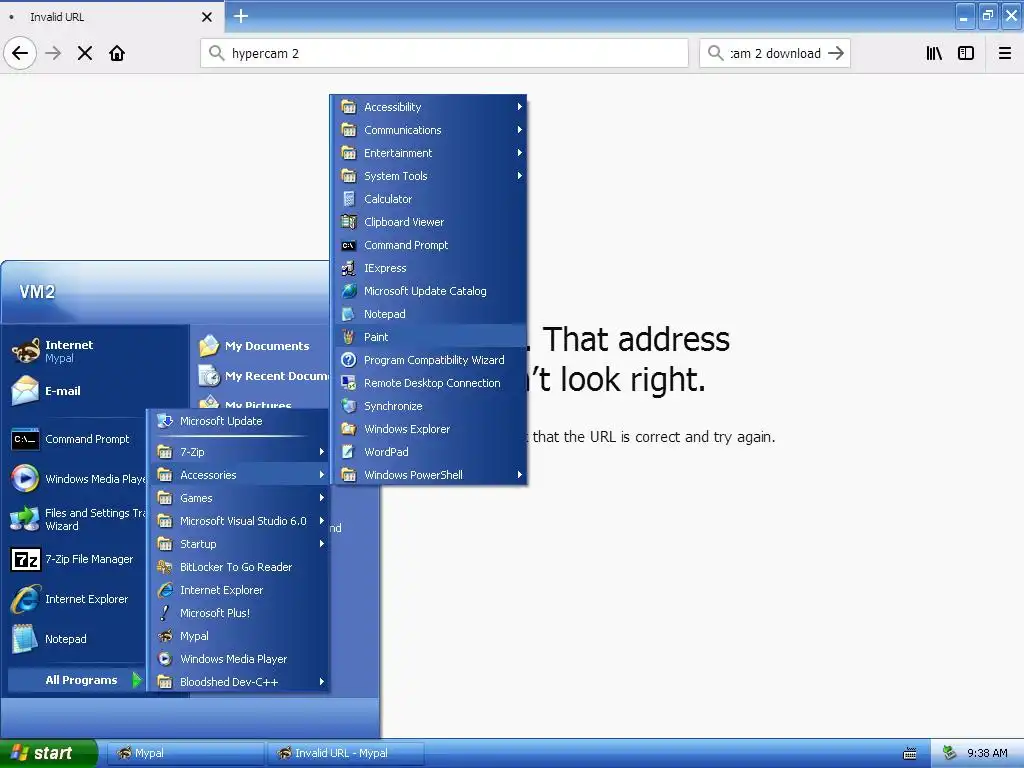
Task: Open Mypal from All Programs list
Action: point(239,636)
